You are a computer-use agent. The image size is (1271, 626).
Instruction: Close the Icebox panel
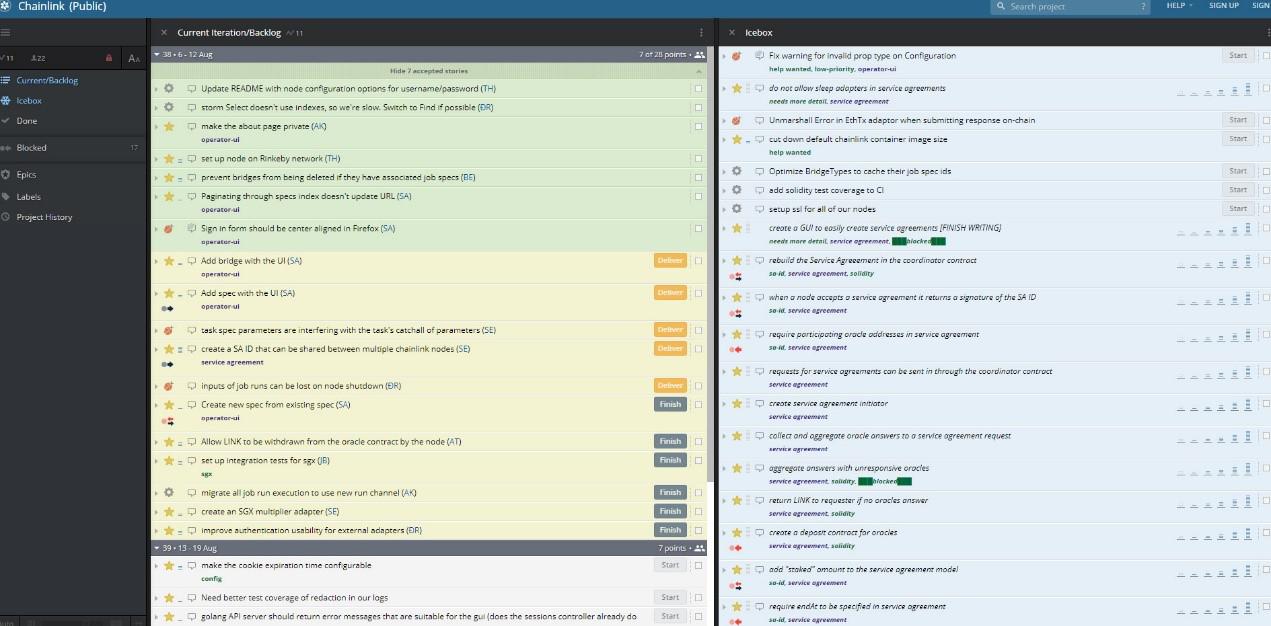[732, 33]
